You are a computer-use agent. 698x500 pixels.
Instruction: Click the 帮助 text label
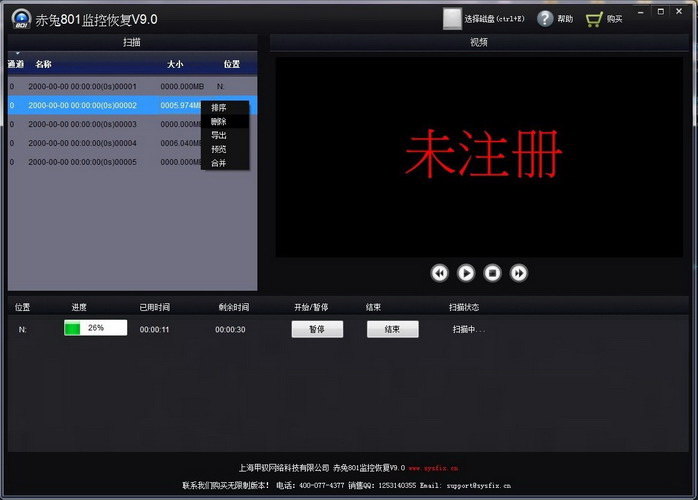565,19
